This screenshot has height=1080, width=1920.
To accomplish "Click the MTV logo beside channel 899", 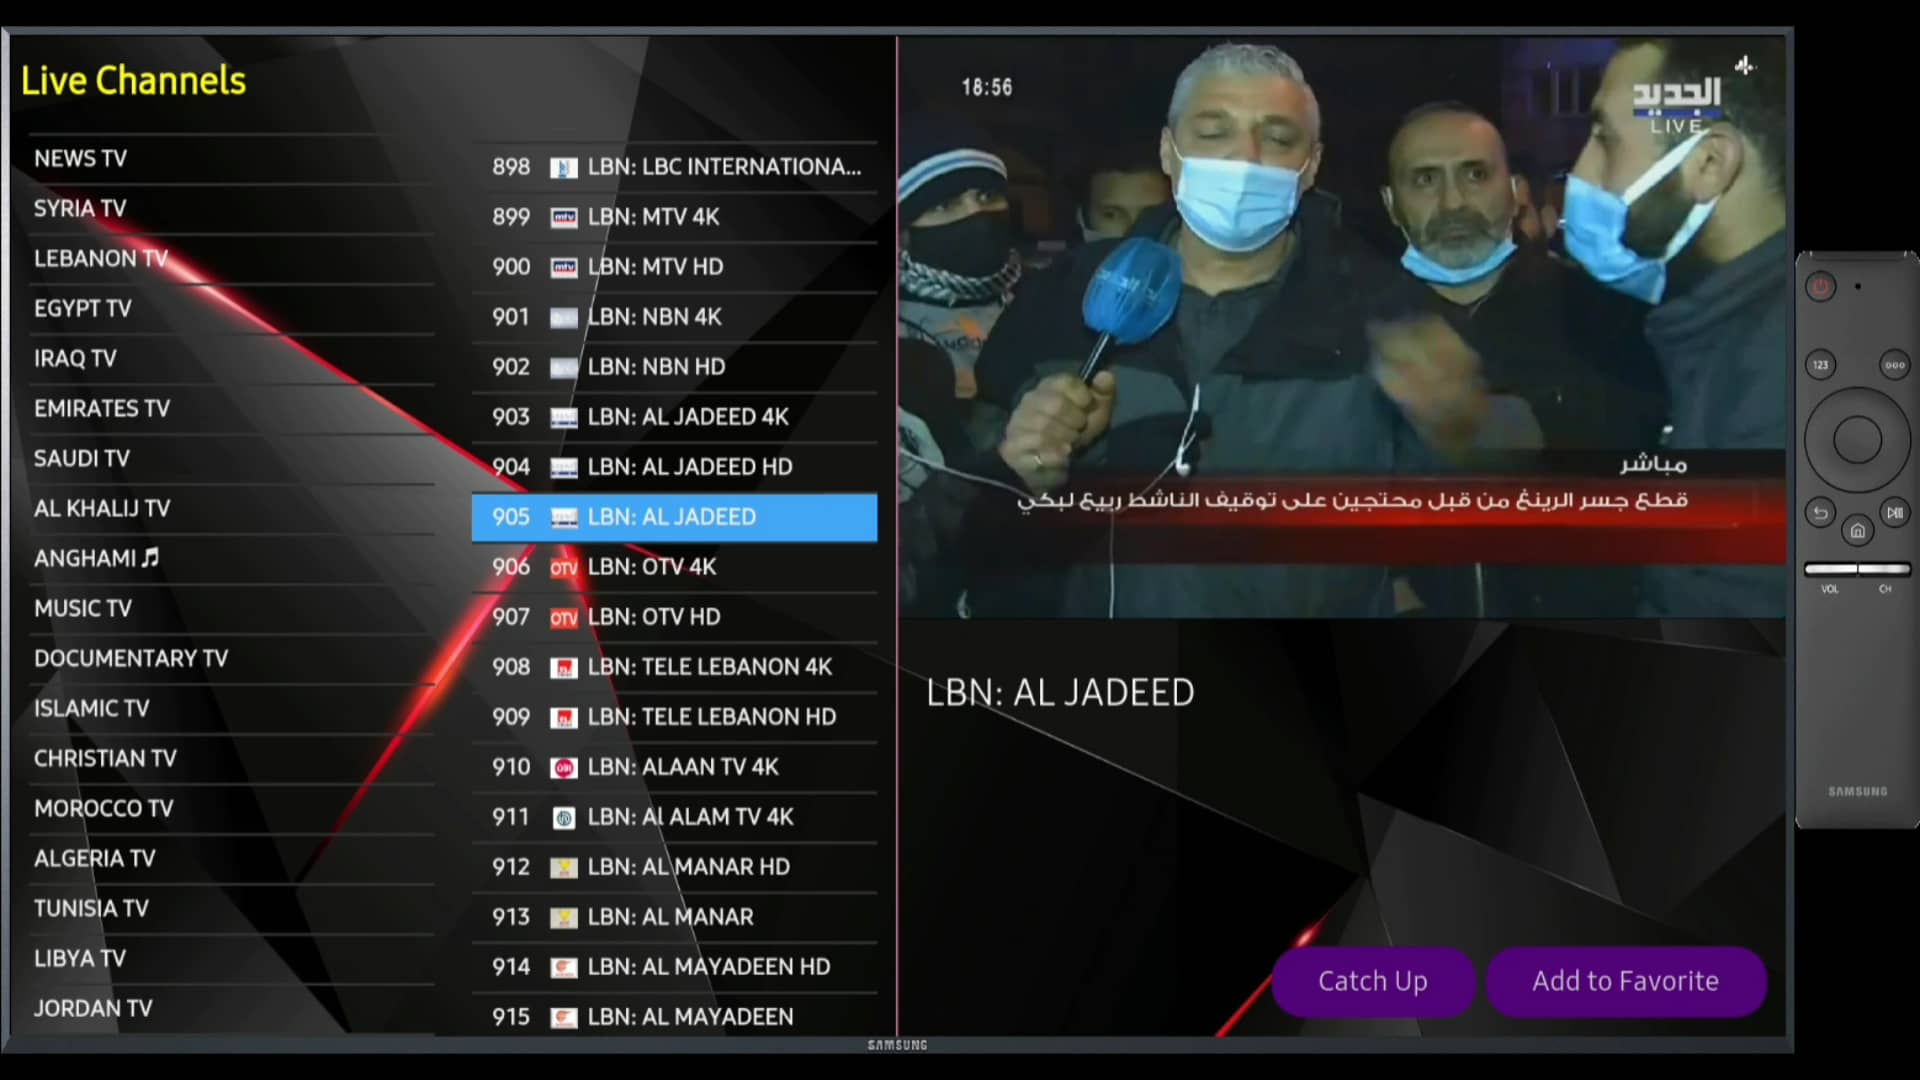I will click(564, 218).
